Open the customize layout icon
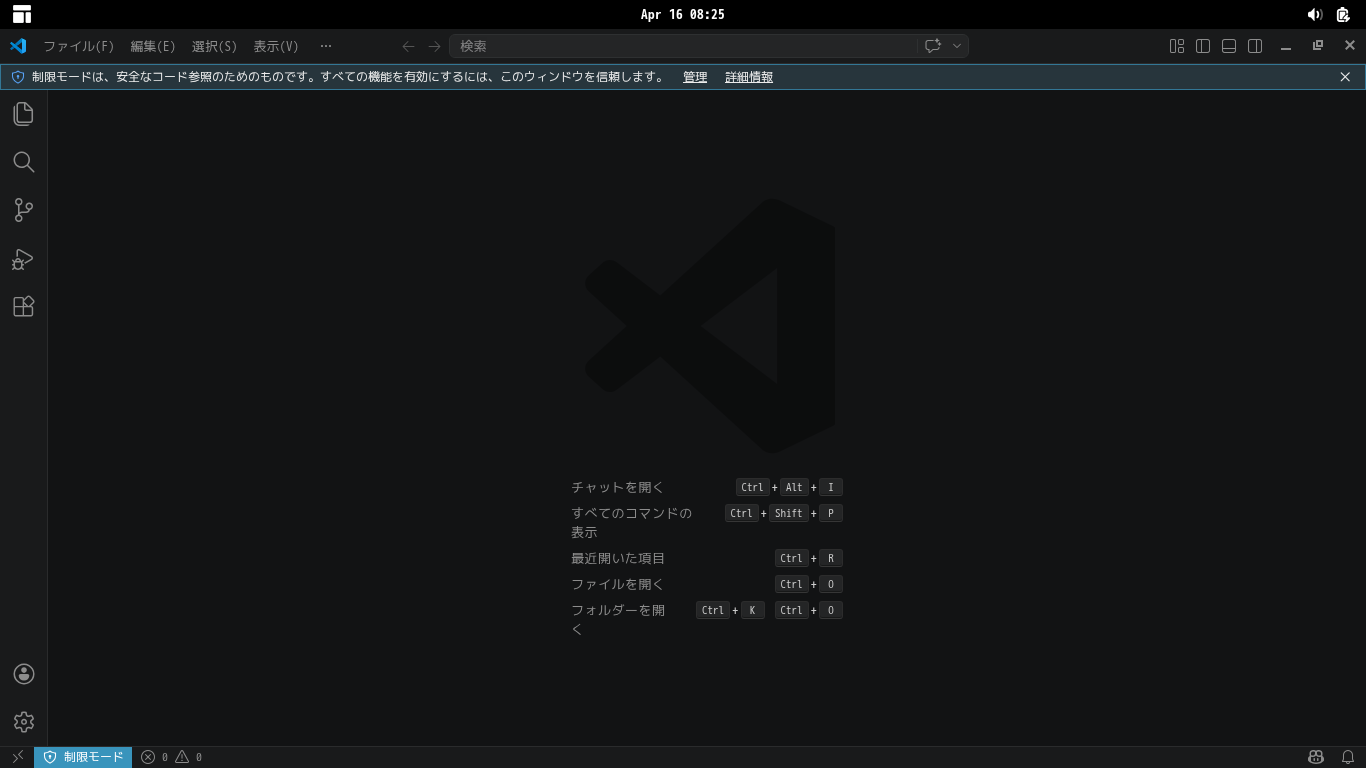 coord(1177,46)
